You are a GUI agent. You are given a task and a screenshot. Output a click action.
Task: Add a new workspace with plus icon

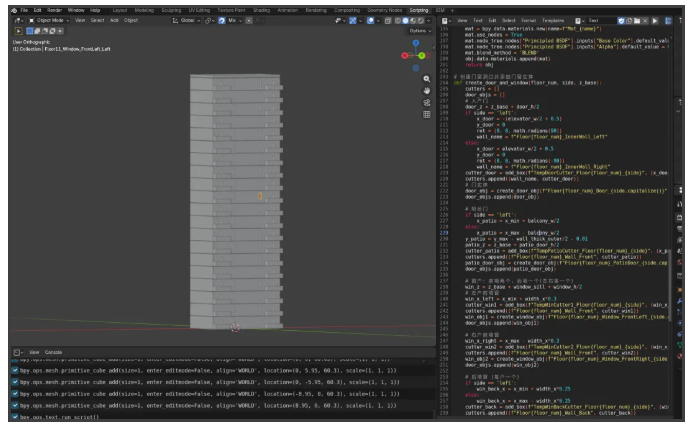click(x=452, y=10)
